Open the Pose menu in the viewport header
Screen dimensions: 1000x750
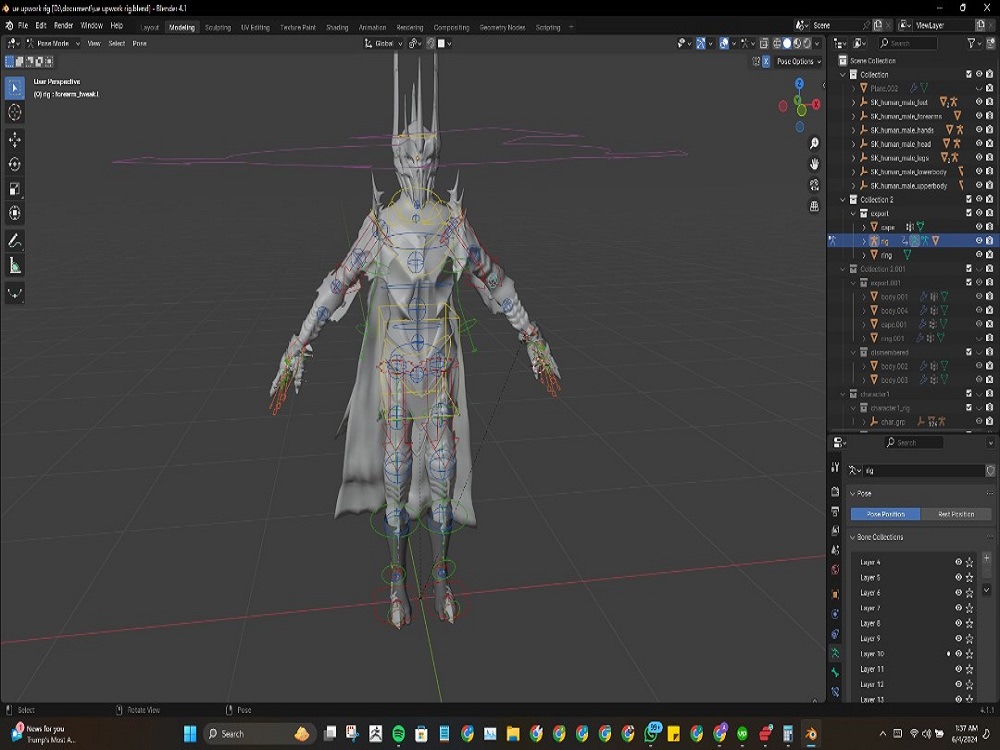coord(140,43)
